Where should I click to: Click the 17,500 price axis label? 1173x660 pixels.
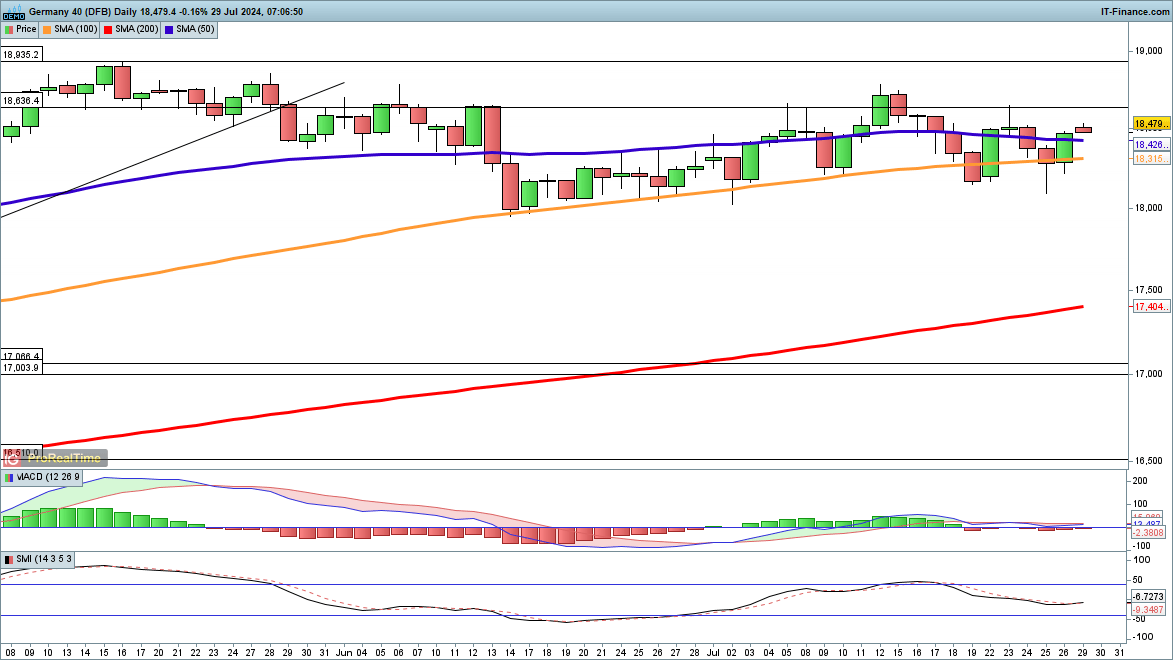coord(1148,290)
